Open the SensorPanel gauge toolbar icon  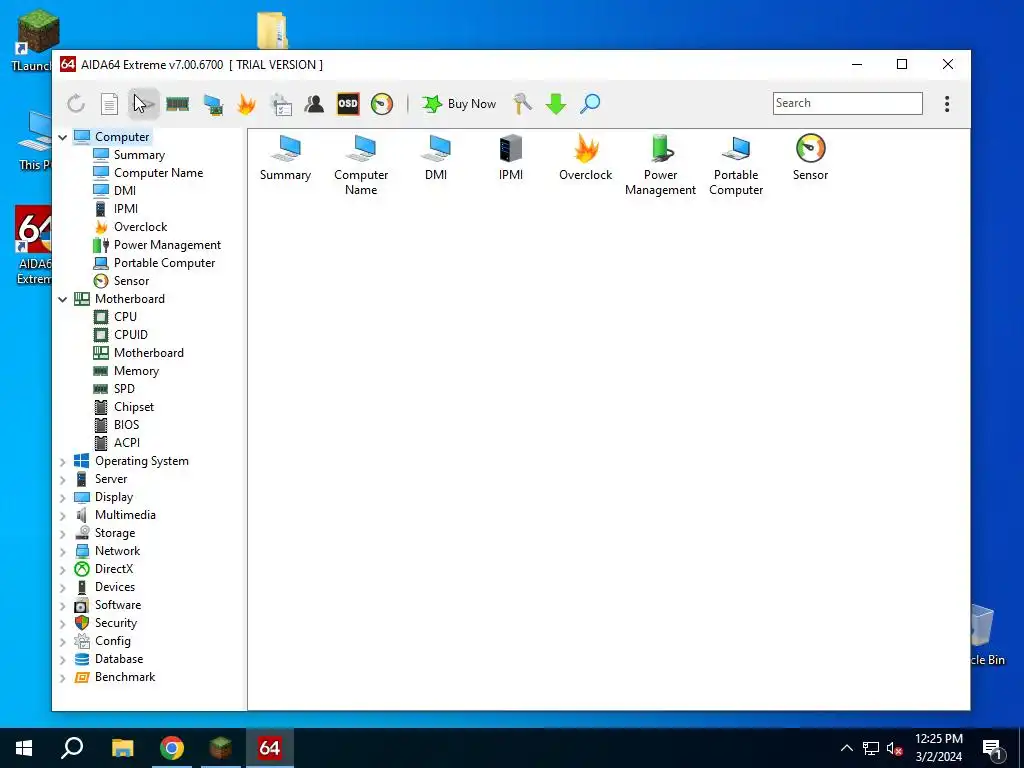pos(382,103)
